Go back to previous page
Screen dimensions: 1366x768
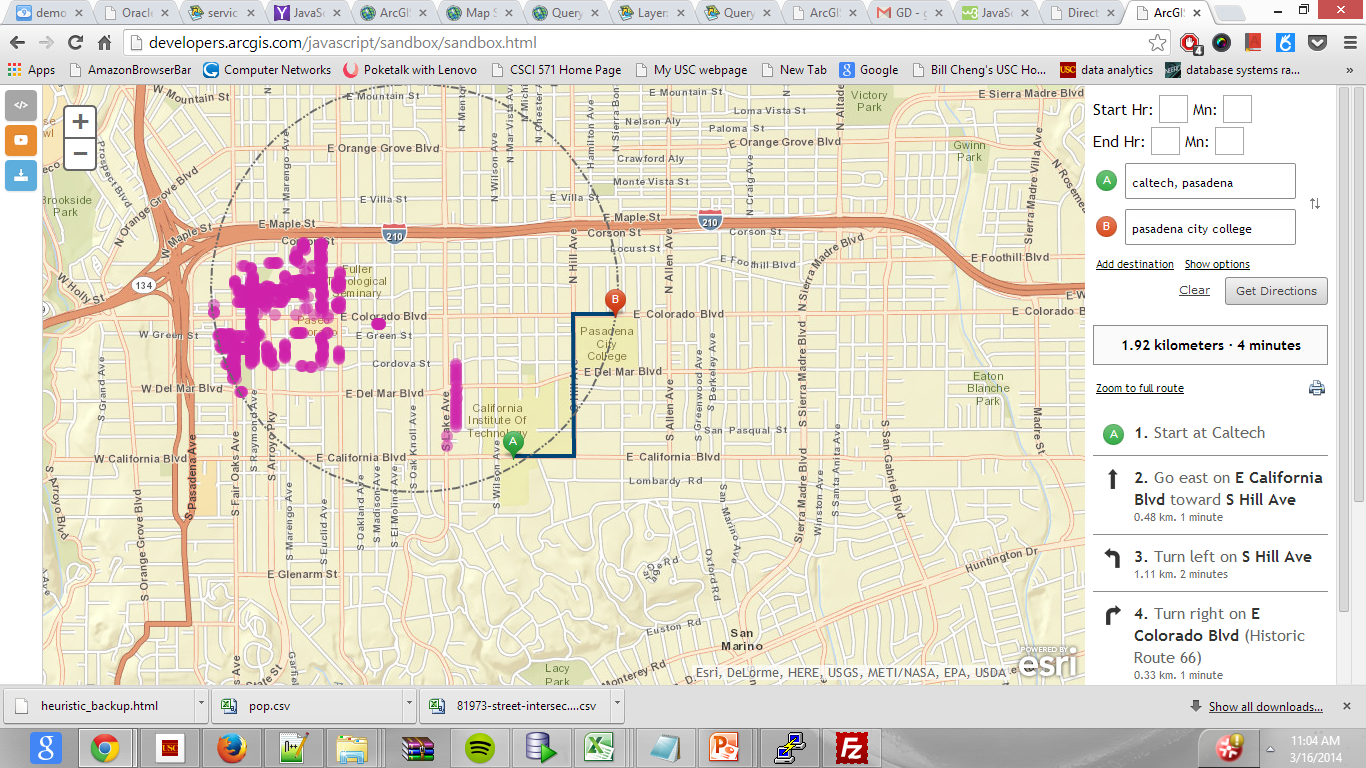[x=17, y=43]
